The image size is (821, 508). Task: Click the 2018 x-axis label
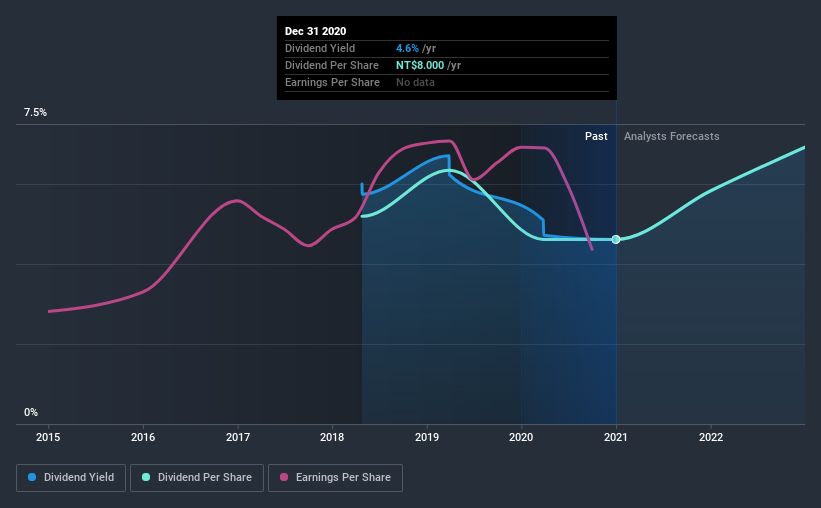coord(332,437)
